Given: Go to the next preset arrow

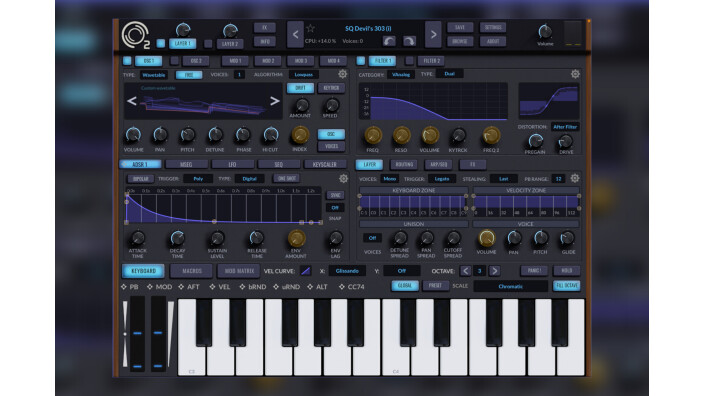Looking at the screenshot, I should 433,34.
